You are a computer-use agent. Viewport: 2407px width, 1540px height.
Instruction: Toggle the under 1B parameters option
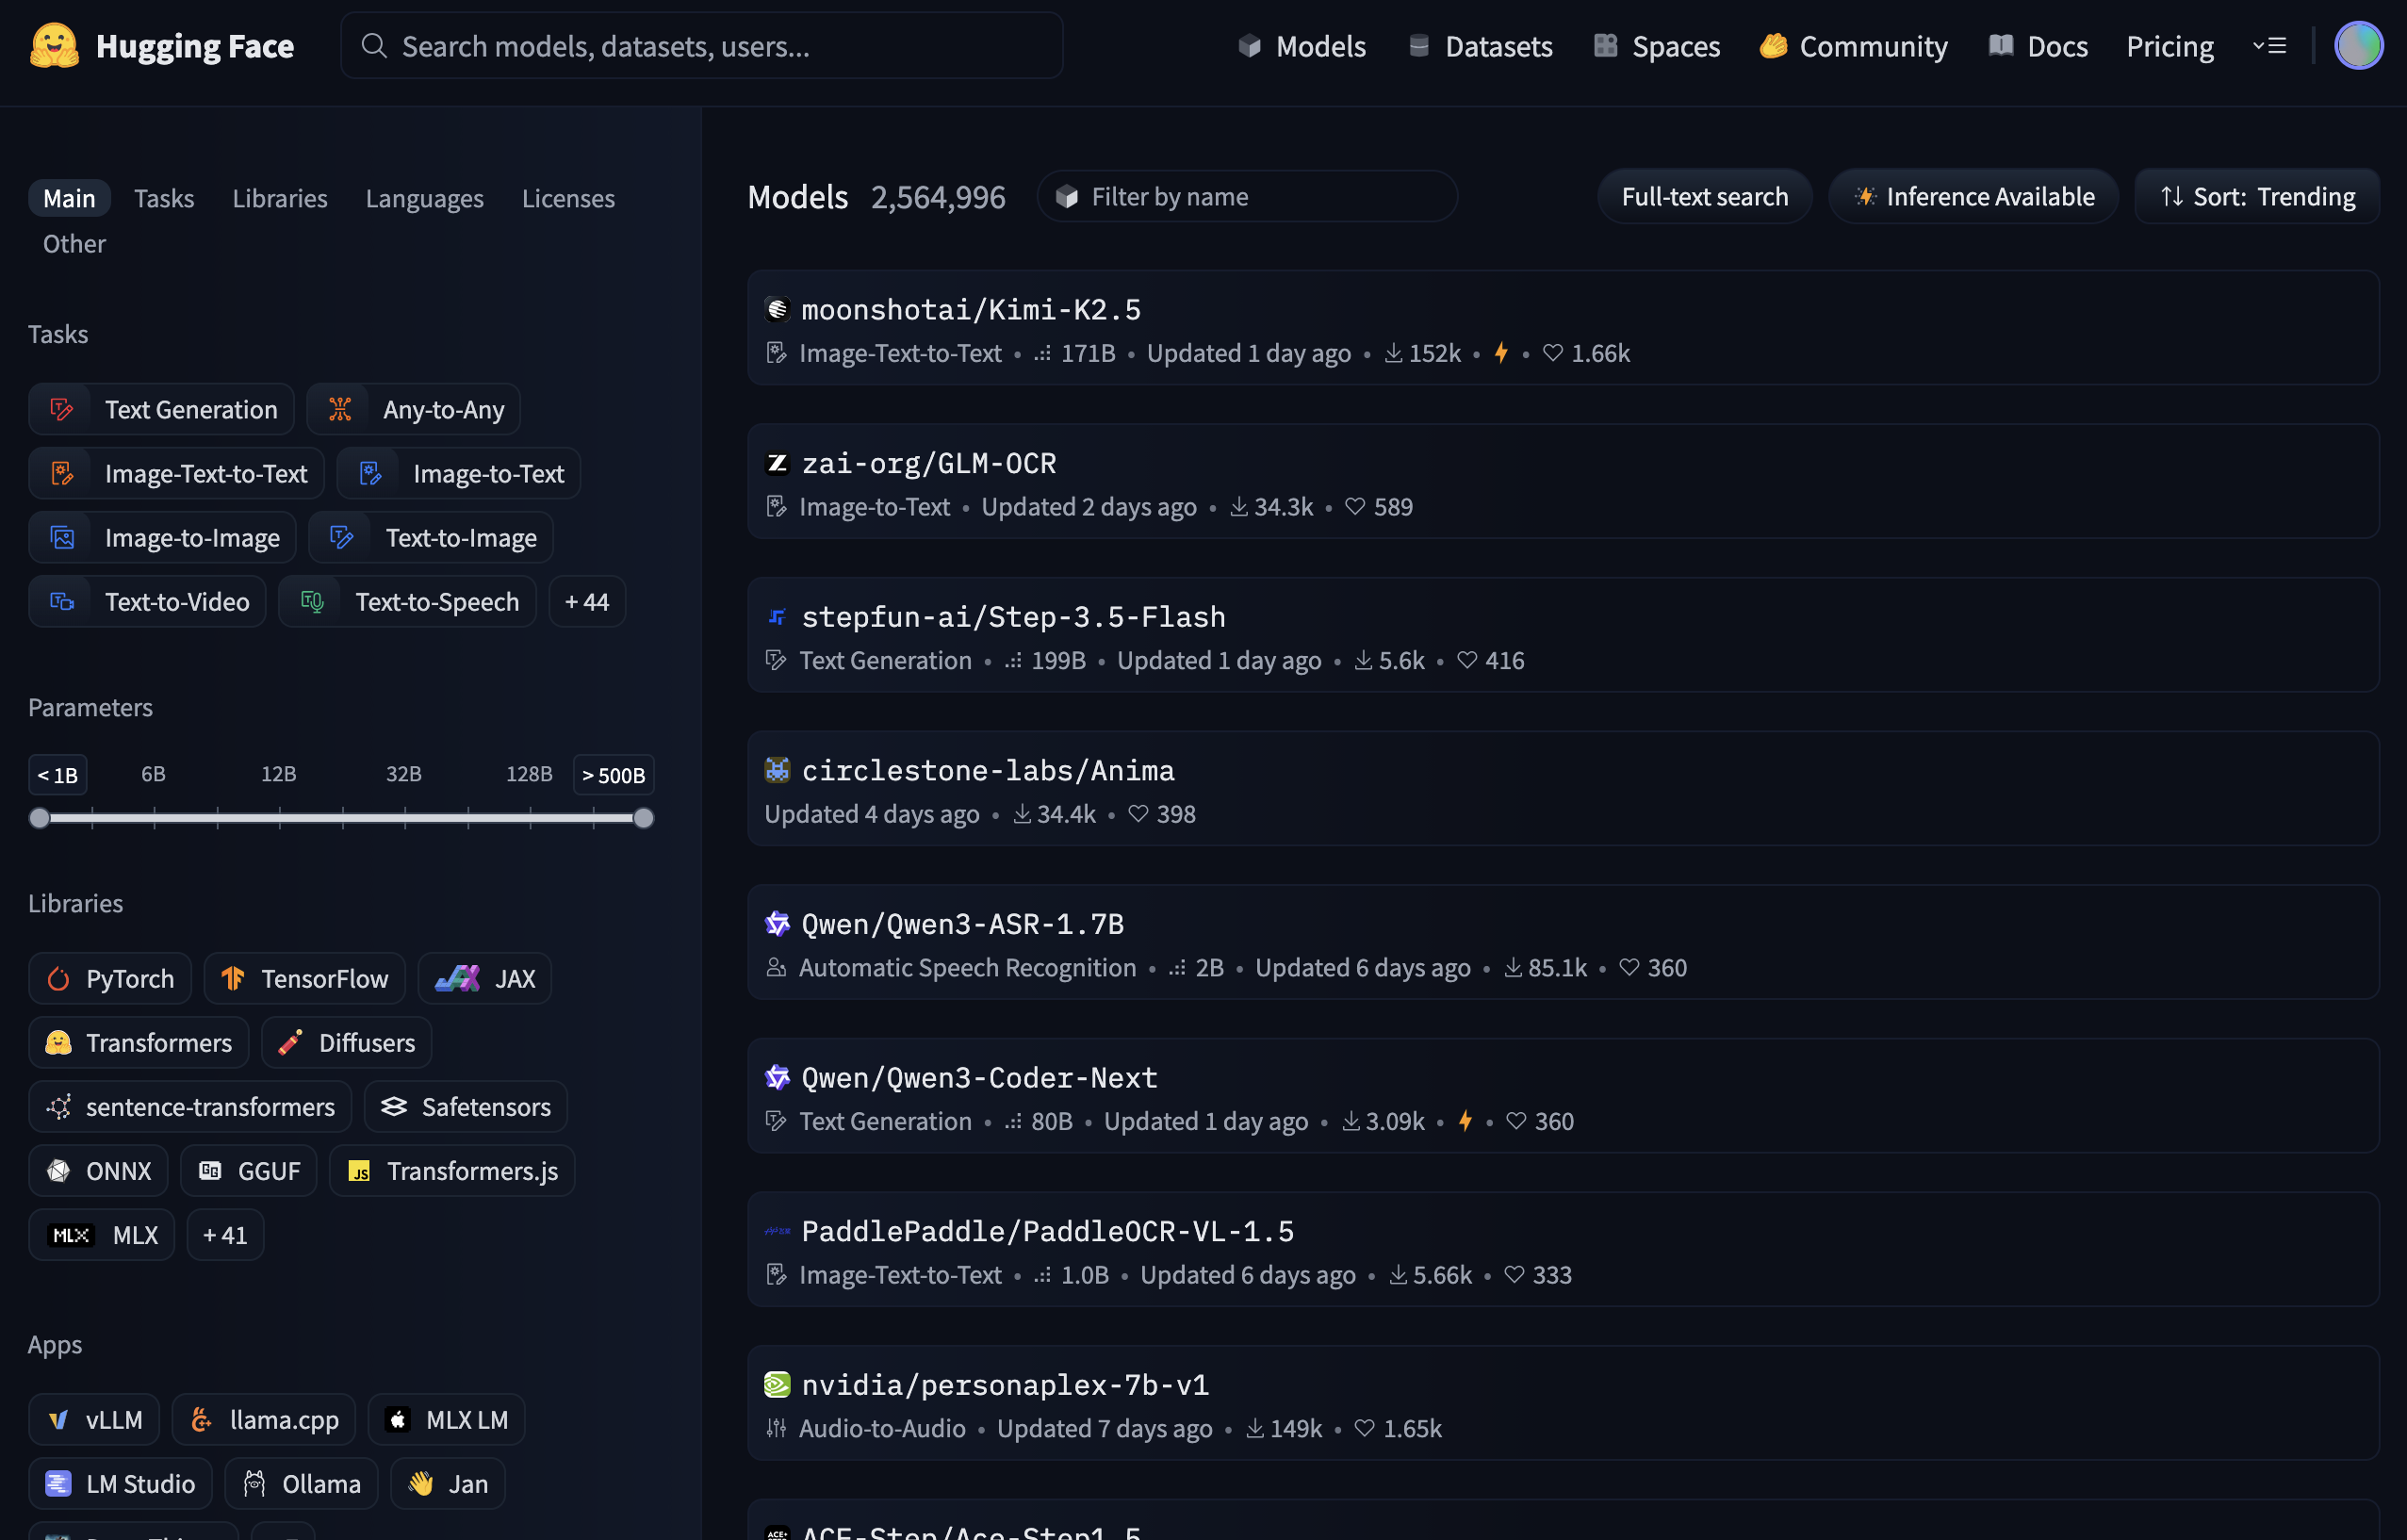pos(58,775)
